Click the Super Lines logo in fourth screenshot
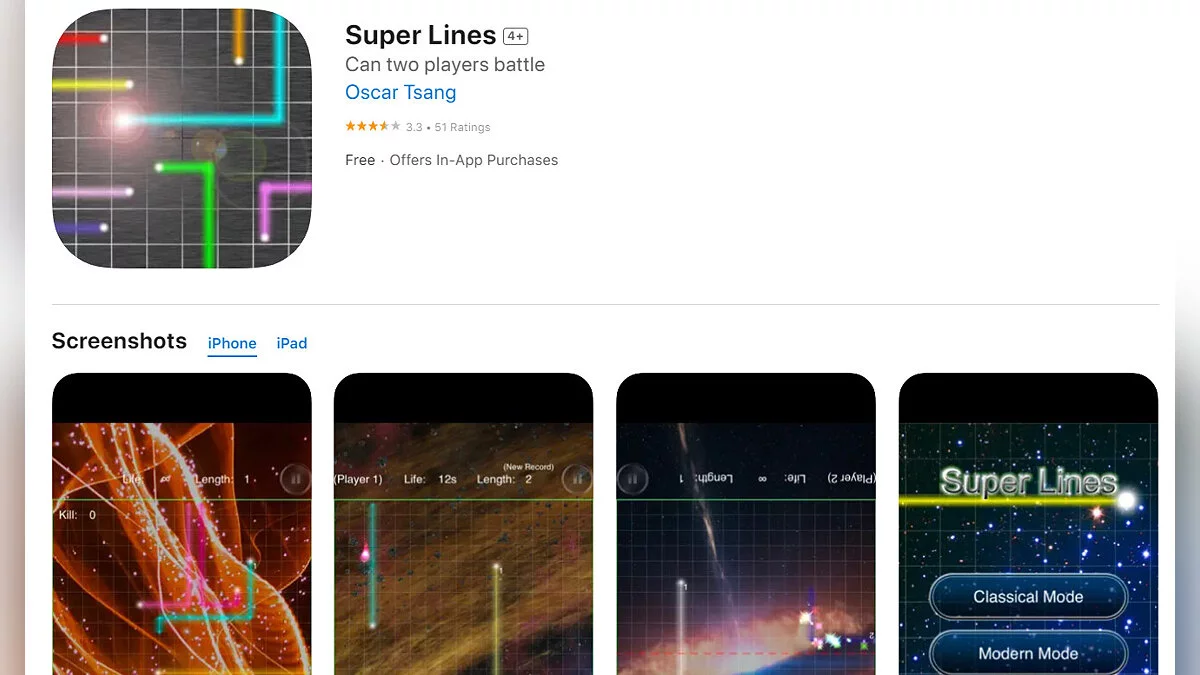Screen dimensions: 1200x675 point(1028,483)
